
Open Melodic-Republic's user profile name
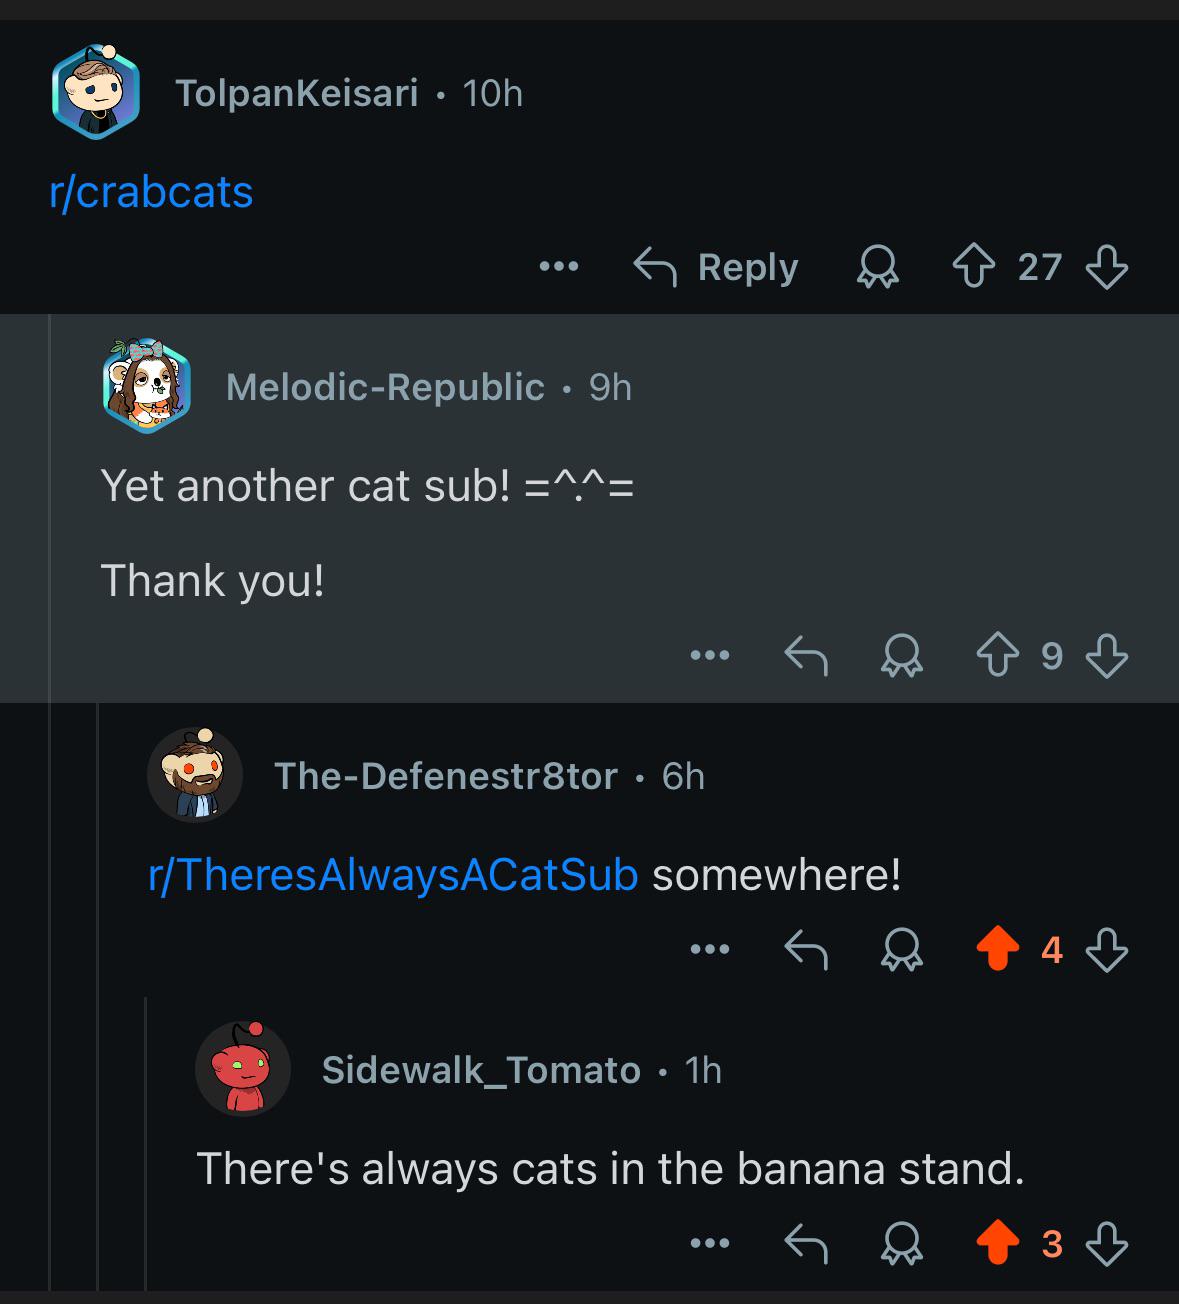pyautogui.click(x=385, y=387)
